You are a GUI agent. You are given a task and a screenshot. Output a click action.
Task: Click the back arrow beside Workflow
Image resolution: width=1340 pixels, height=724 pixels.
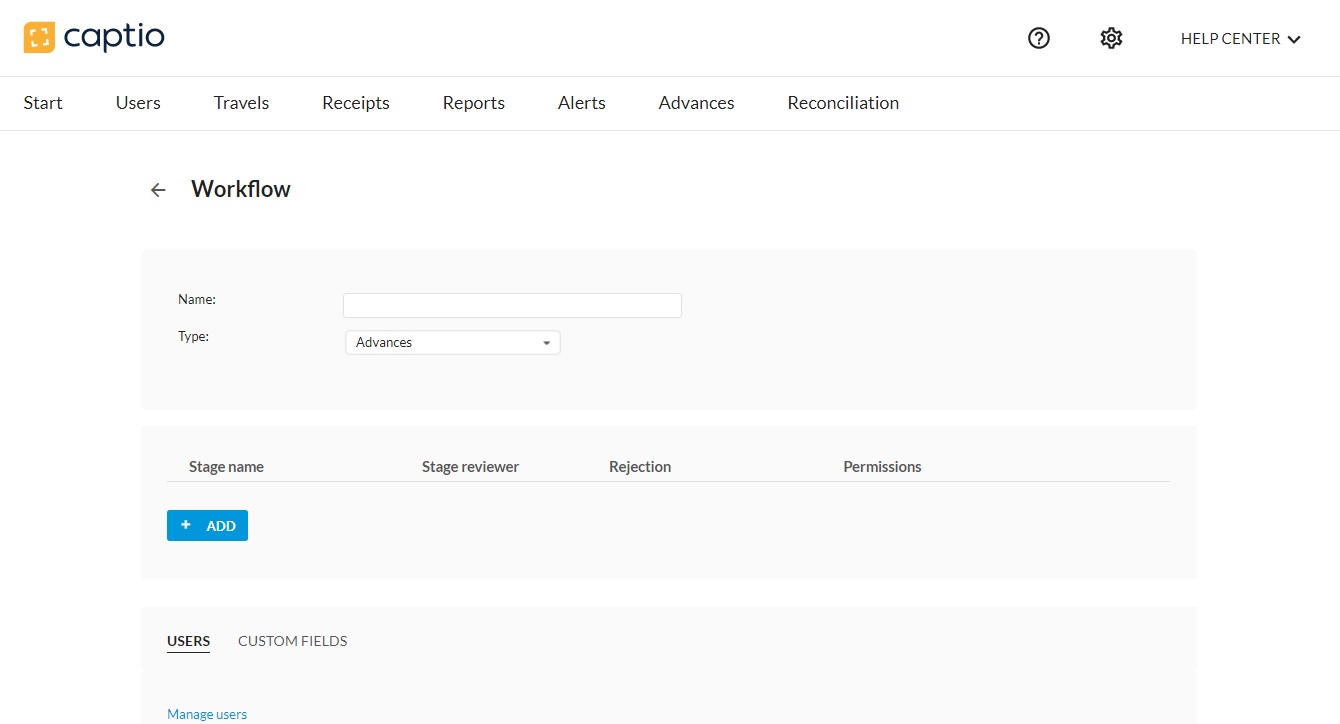158,190
